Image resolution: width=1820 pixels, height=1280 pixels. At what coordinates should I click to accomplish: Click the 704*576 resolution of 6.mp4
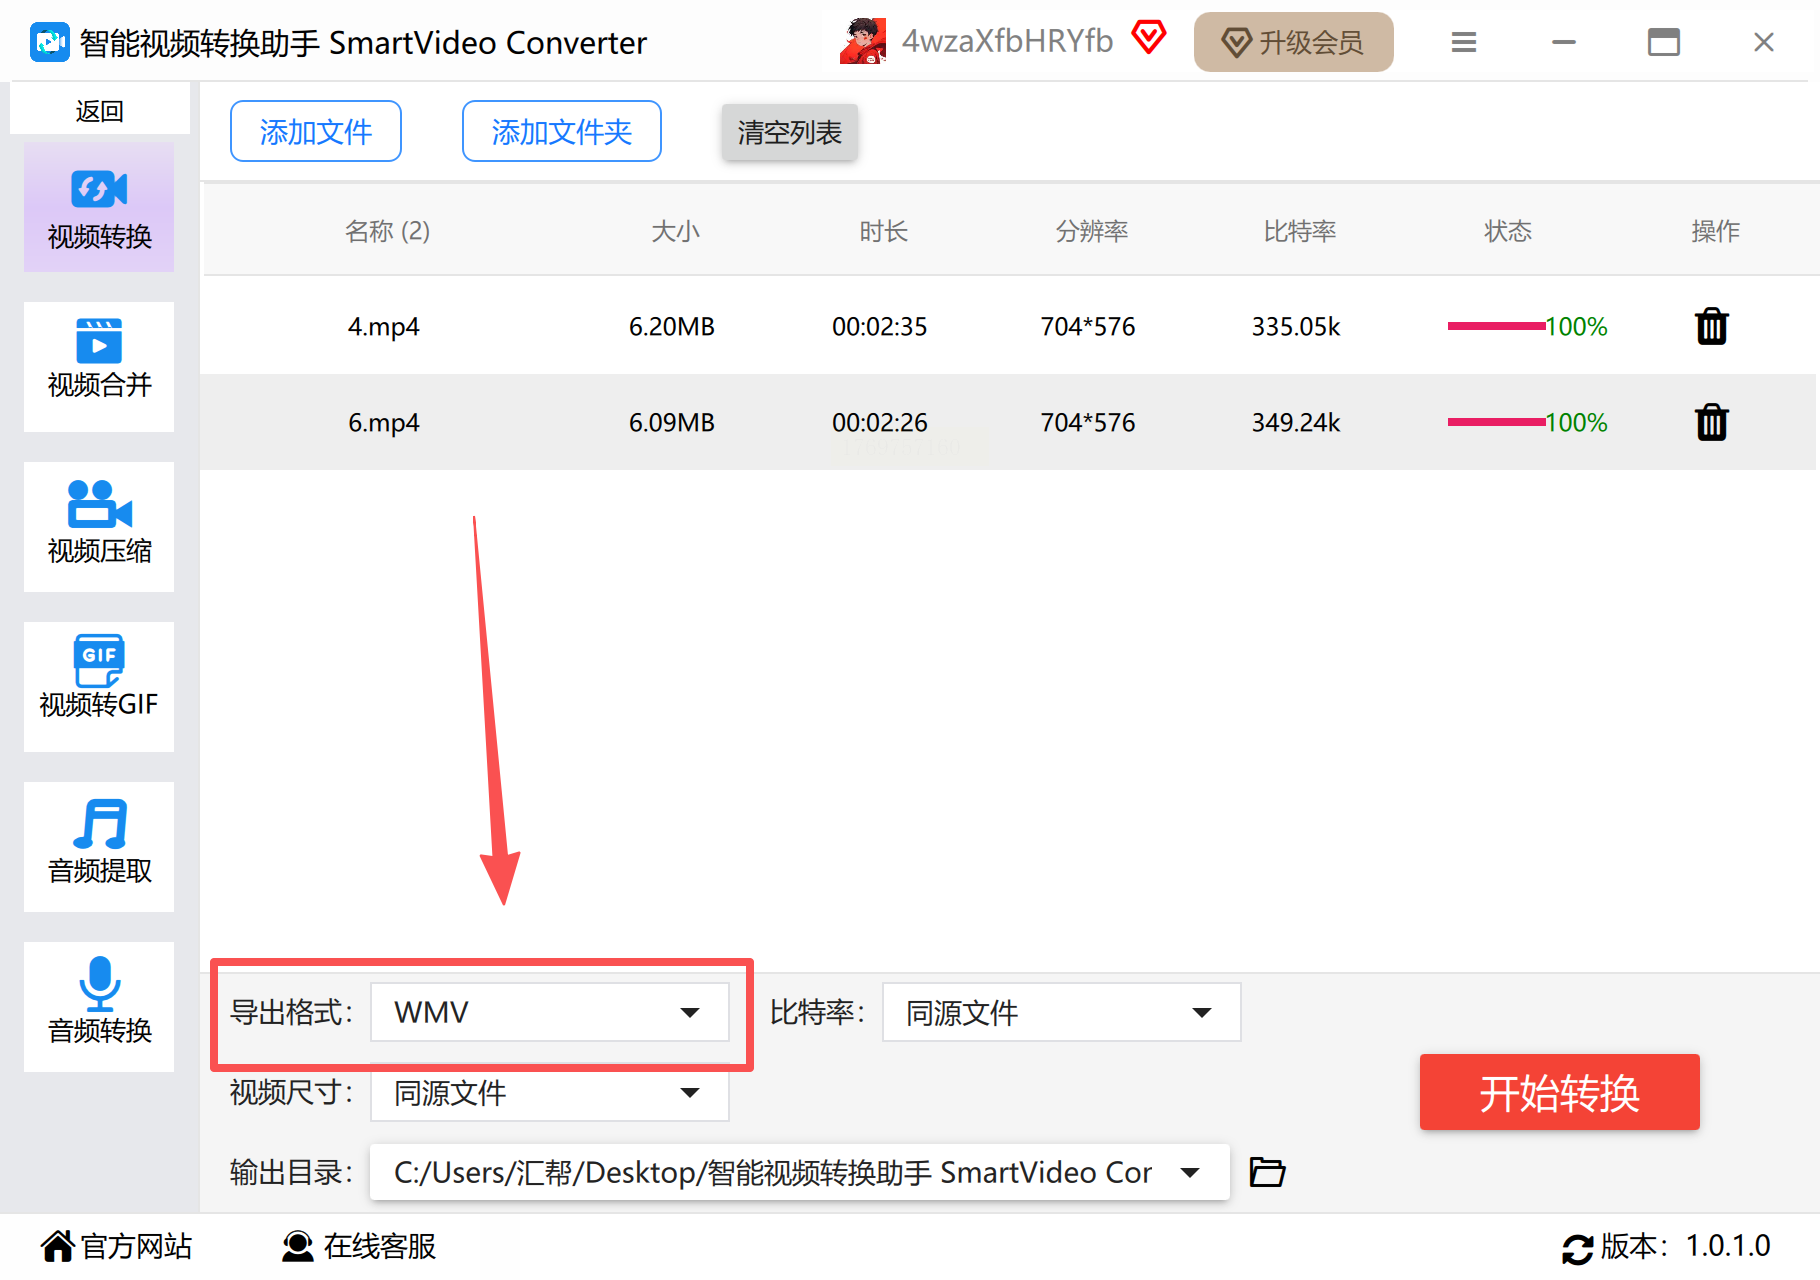(1088, 423)
